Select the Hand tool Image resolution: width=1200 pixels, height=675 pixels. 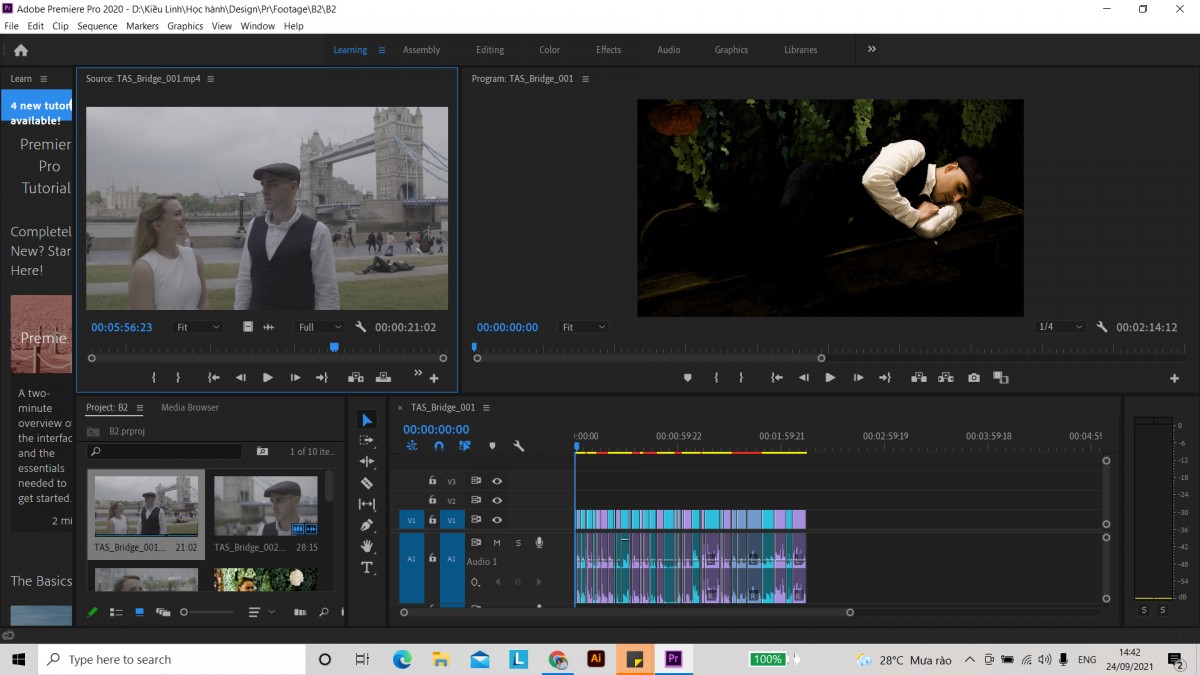coord(367,546)
